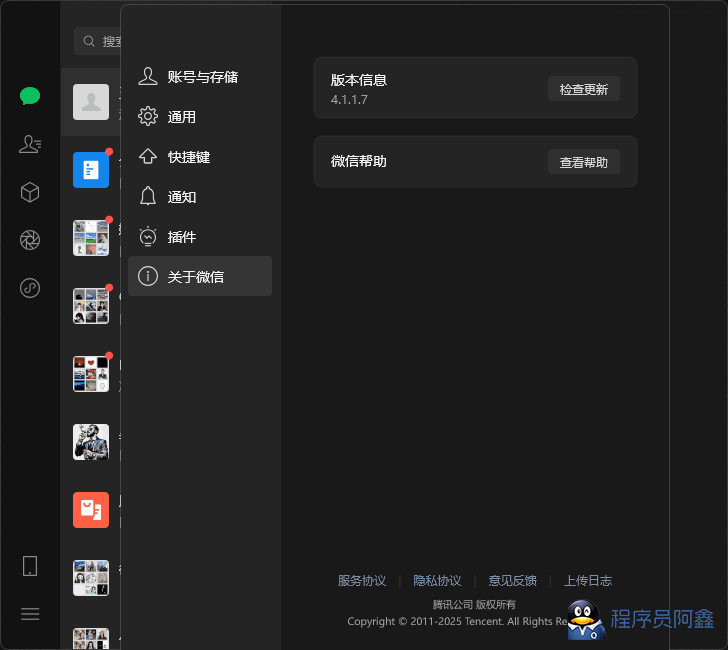Click the version number 4.1.1.7

[349, 100]
